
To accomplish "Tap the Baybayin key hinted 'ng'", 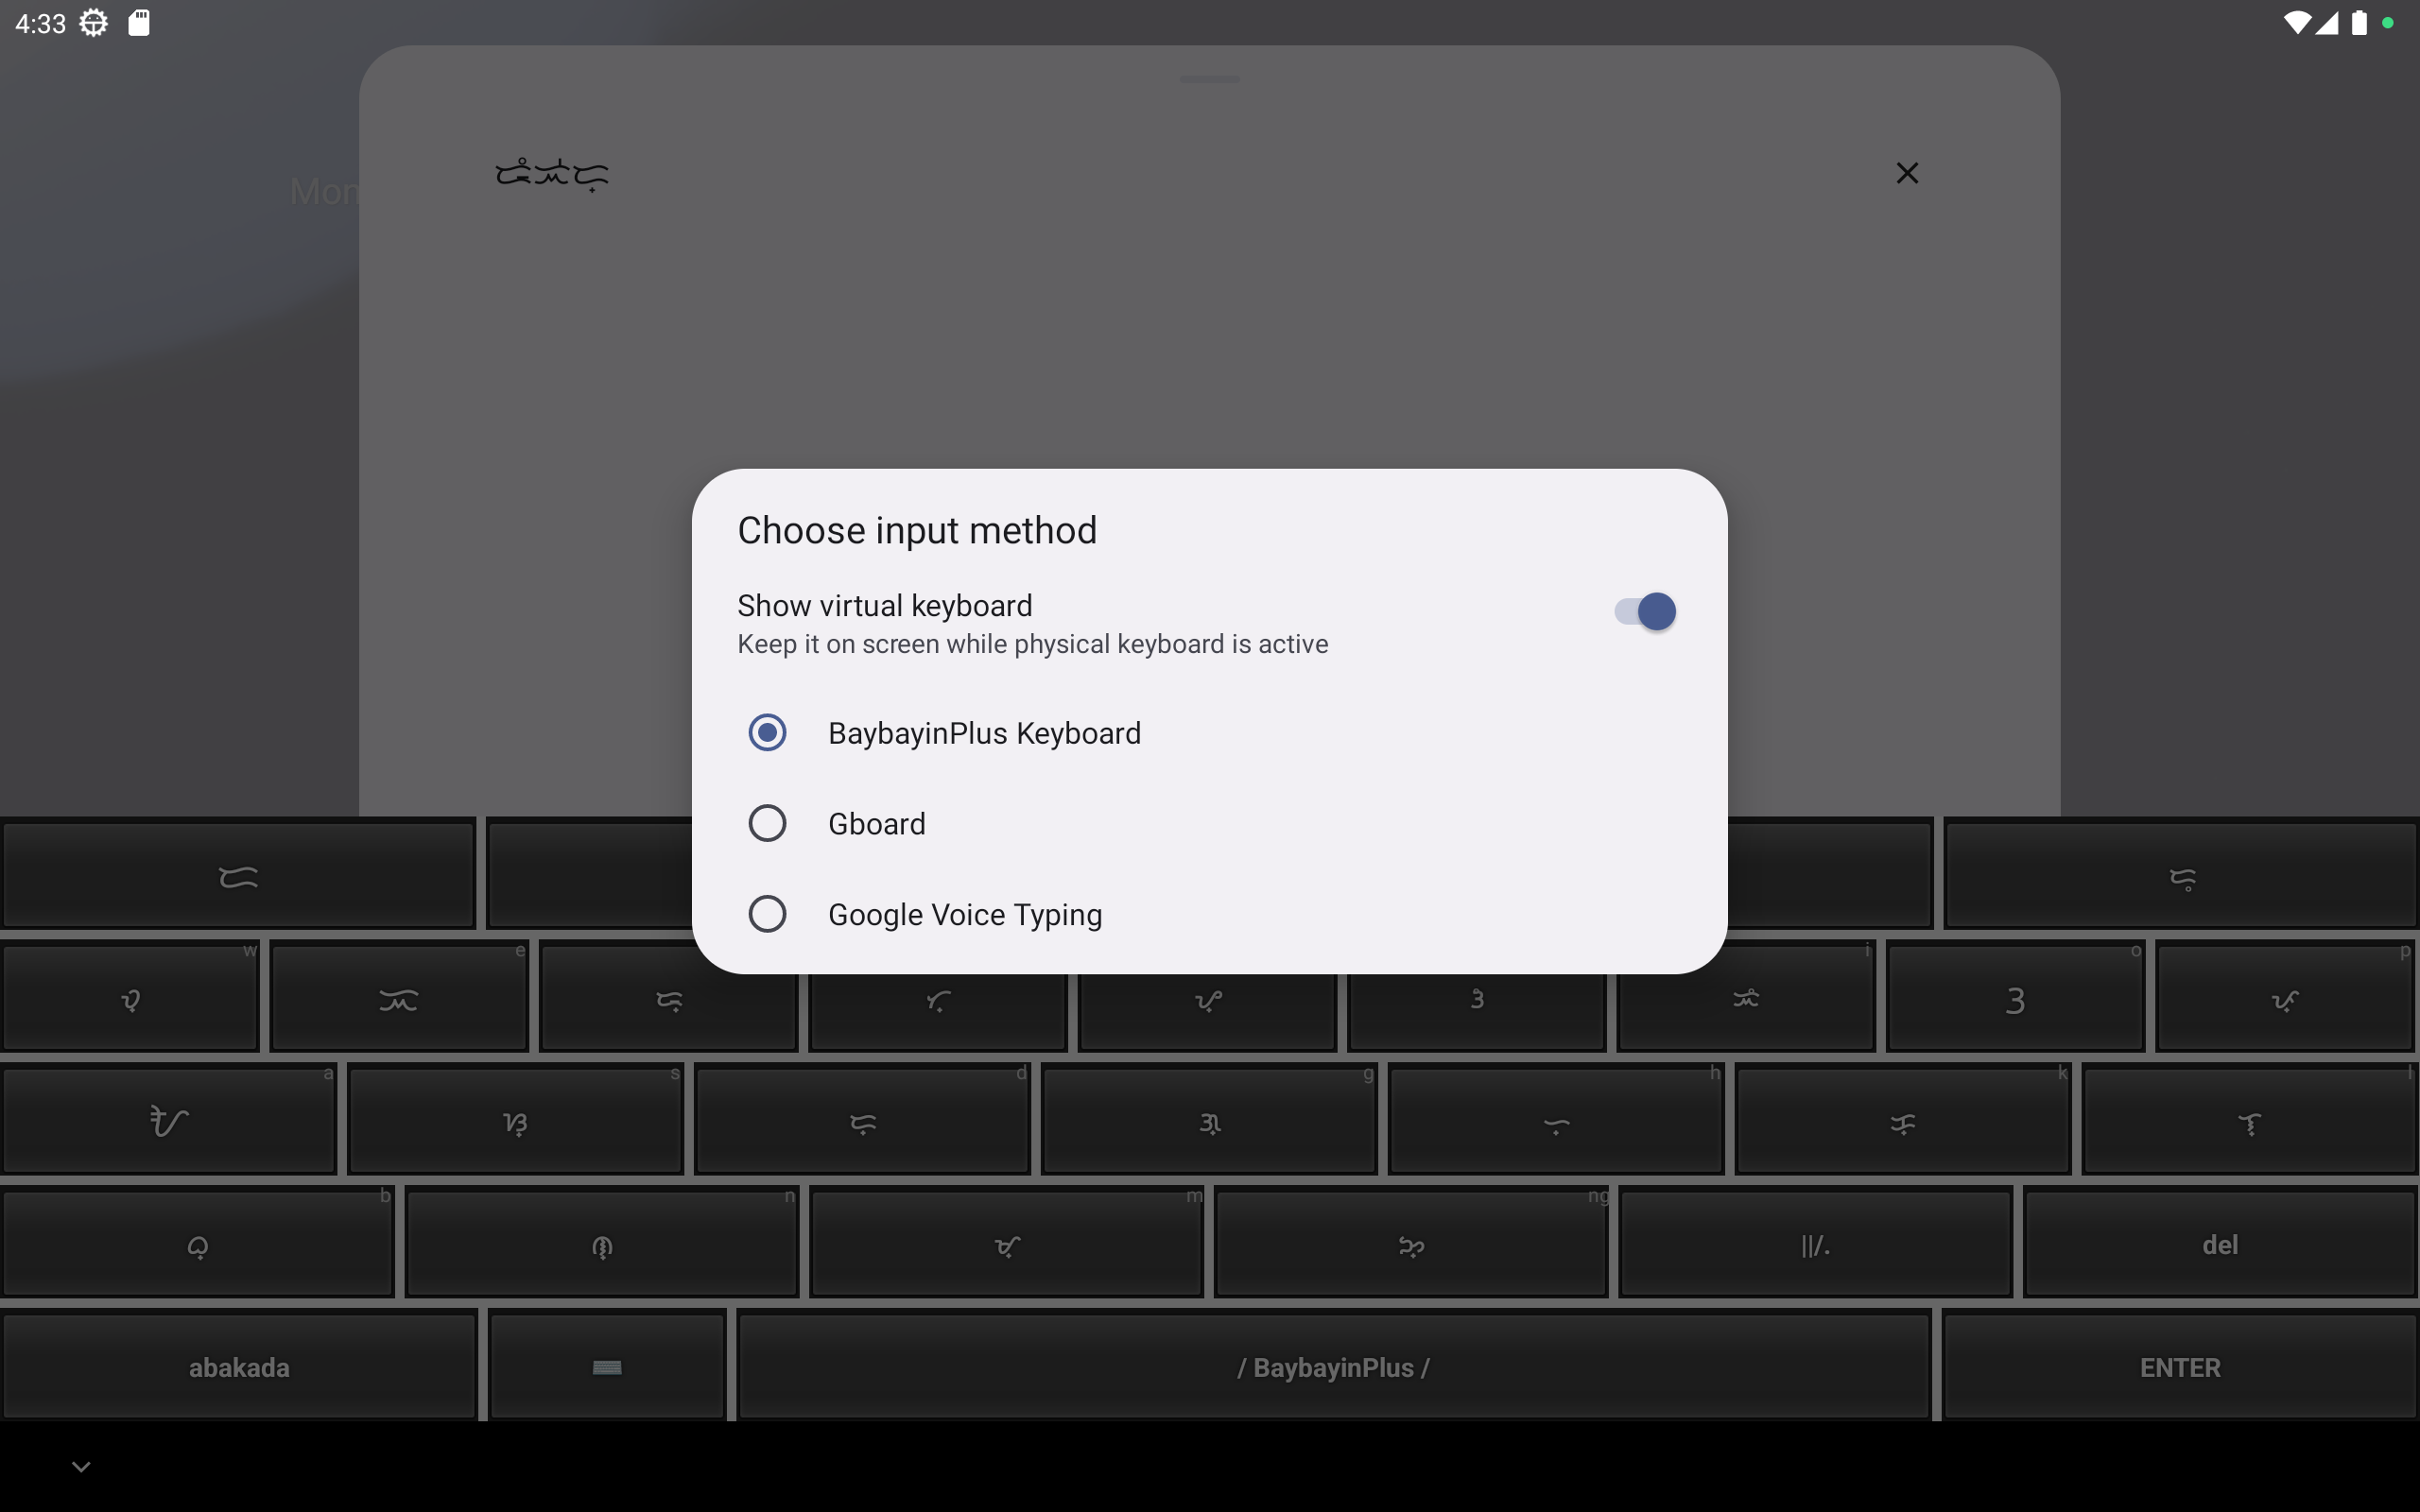I will [1411, 1242].
